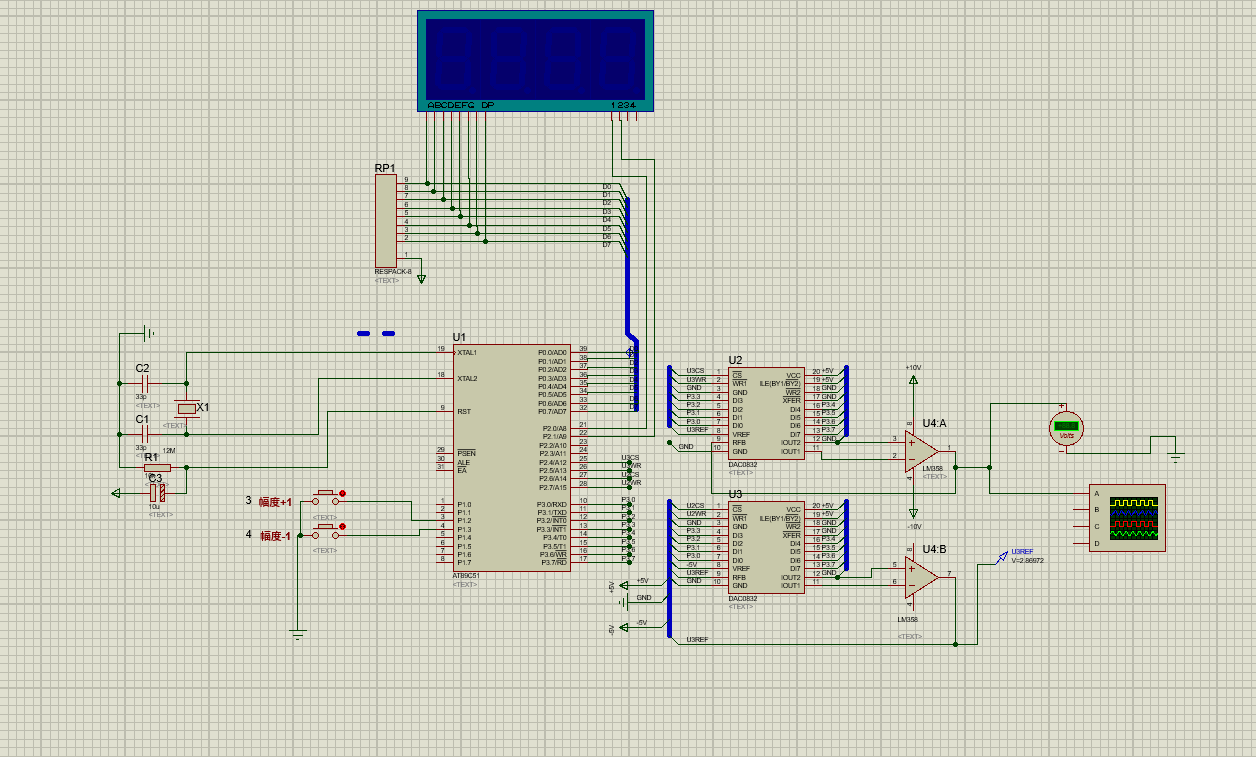Click the DAC0832 label under U2
The image size is (1256, 757).
(743, 464)
